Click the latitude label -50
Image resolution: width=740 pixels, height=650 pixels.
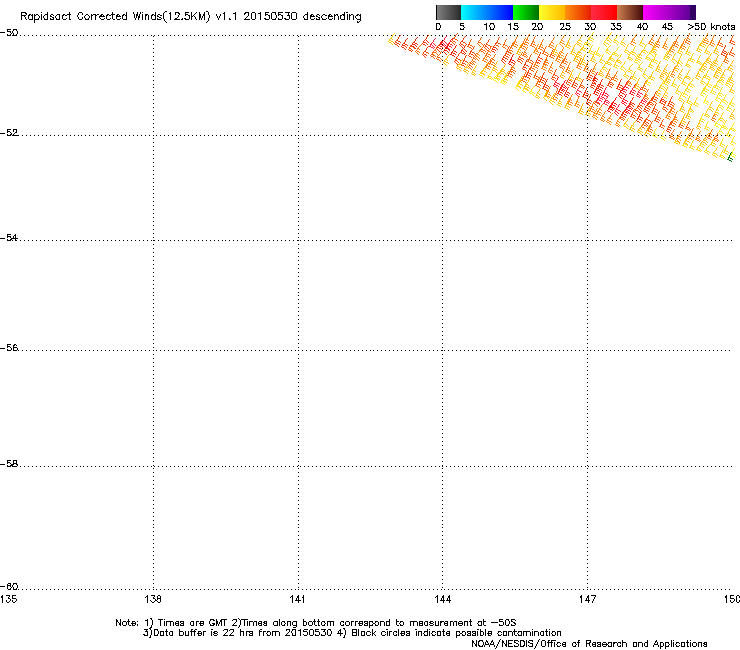(9, 33)
